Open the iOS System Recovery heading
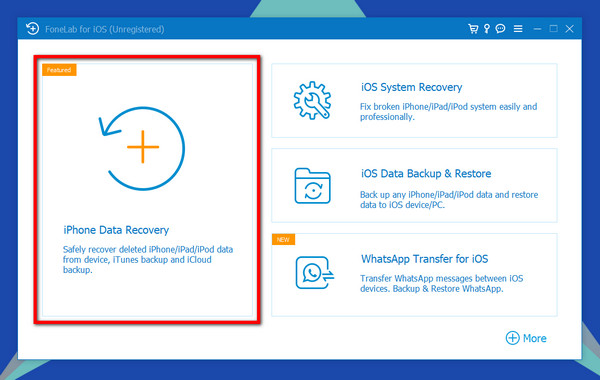This screenshot has height=380, width=600. [x=411, y=87]
